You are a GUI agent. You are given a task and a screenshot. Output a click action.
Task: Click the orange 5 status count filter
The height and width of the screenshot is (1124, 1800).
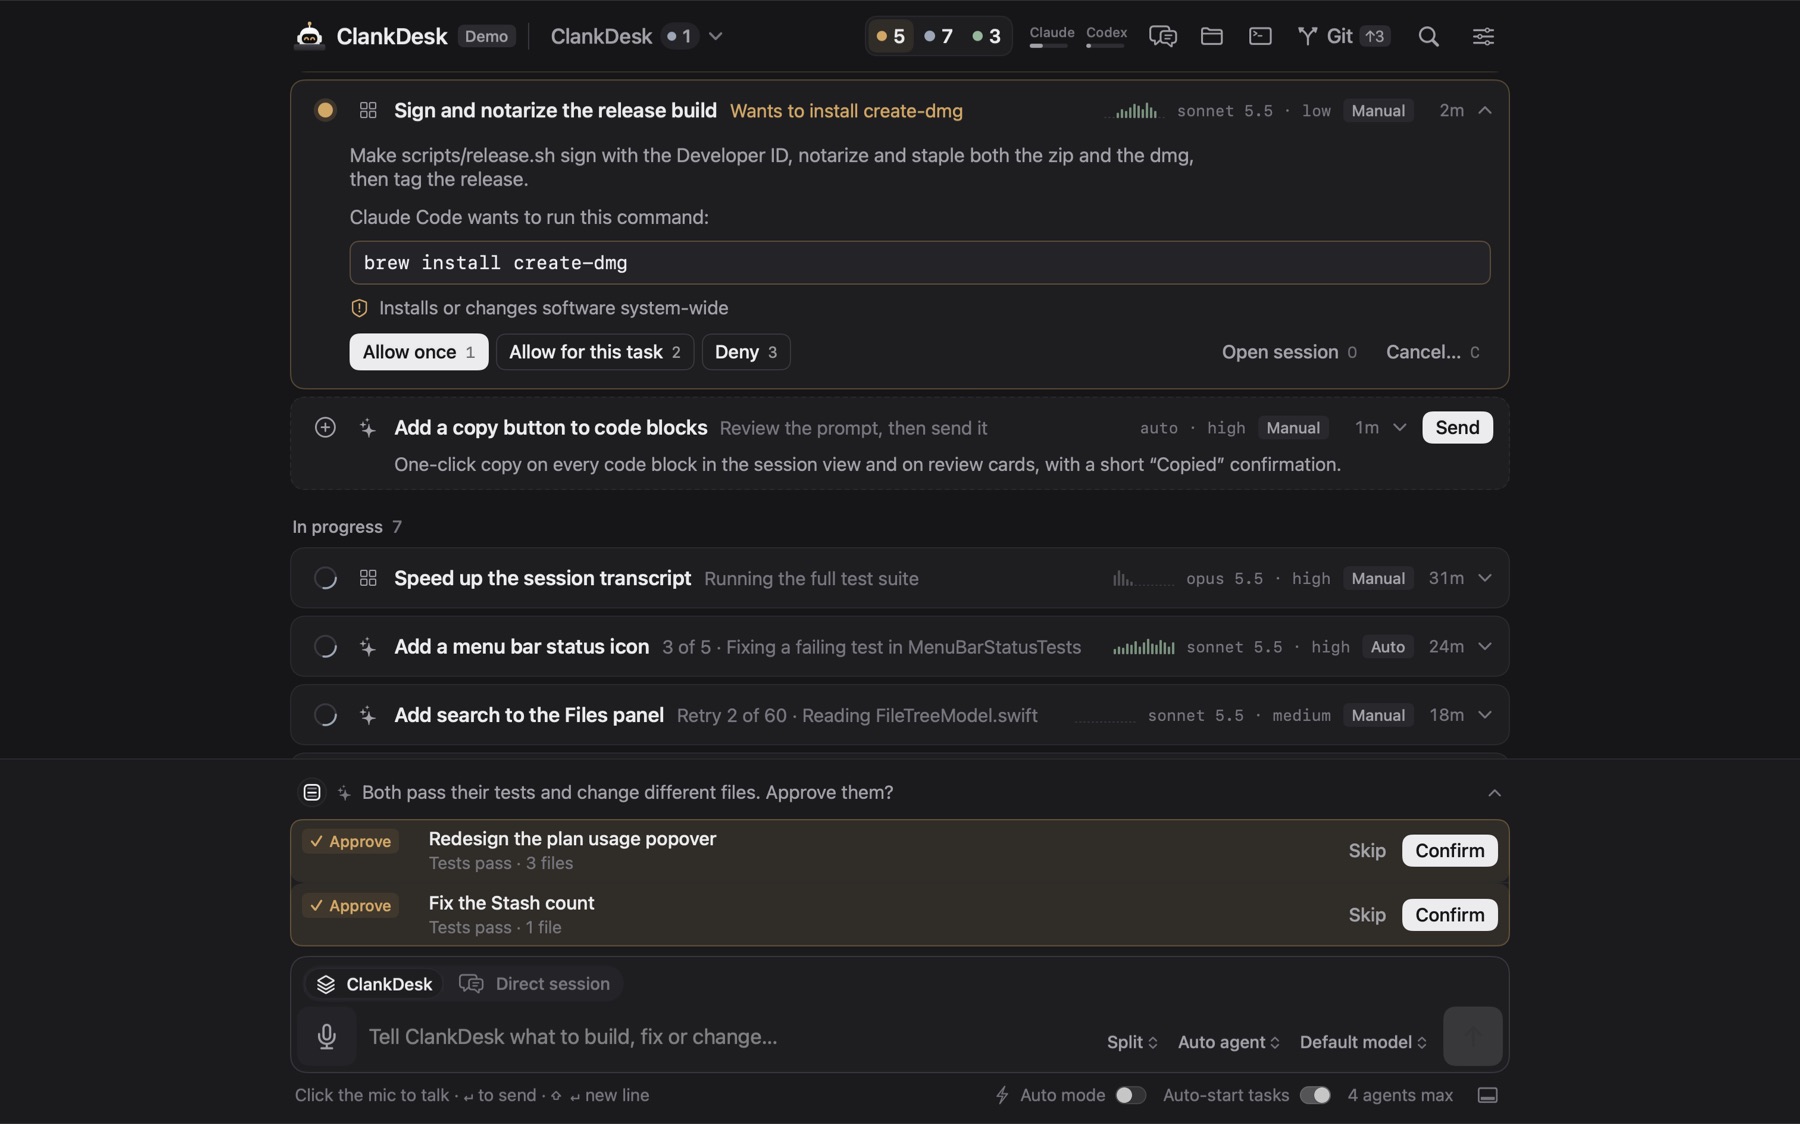tap(890, 36)
